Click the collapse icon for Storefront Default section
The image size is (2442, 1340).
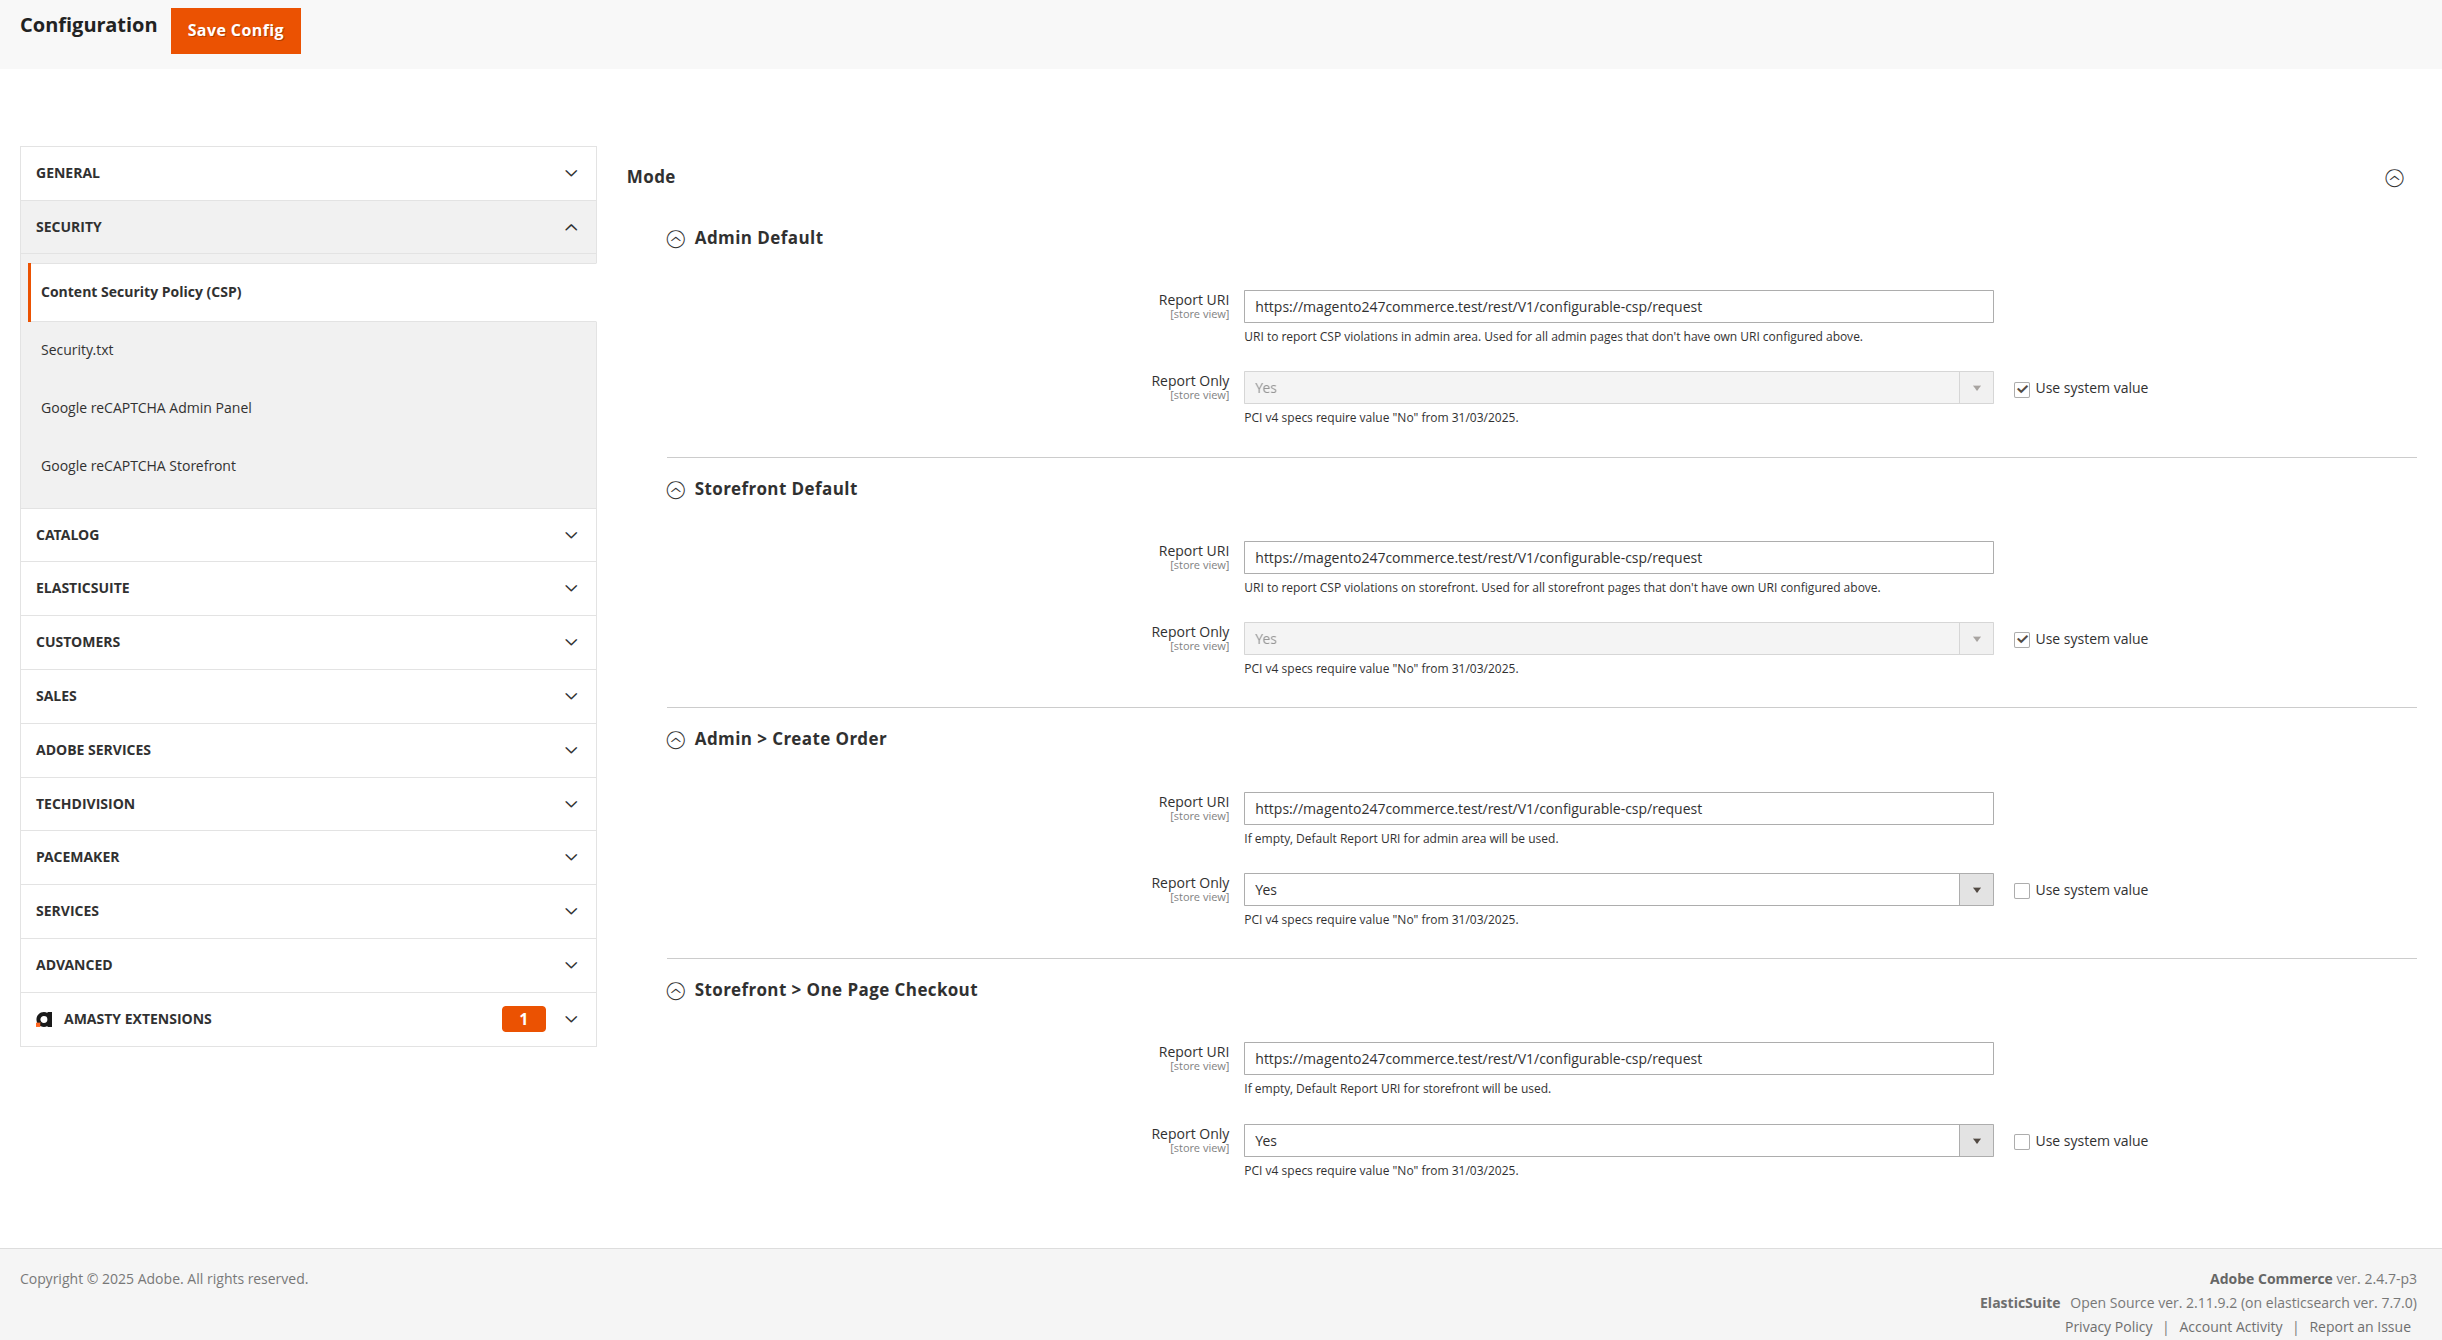pyautogui.click(x=675, y=488)
